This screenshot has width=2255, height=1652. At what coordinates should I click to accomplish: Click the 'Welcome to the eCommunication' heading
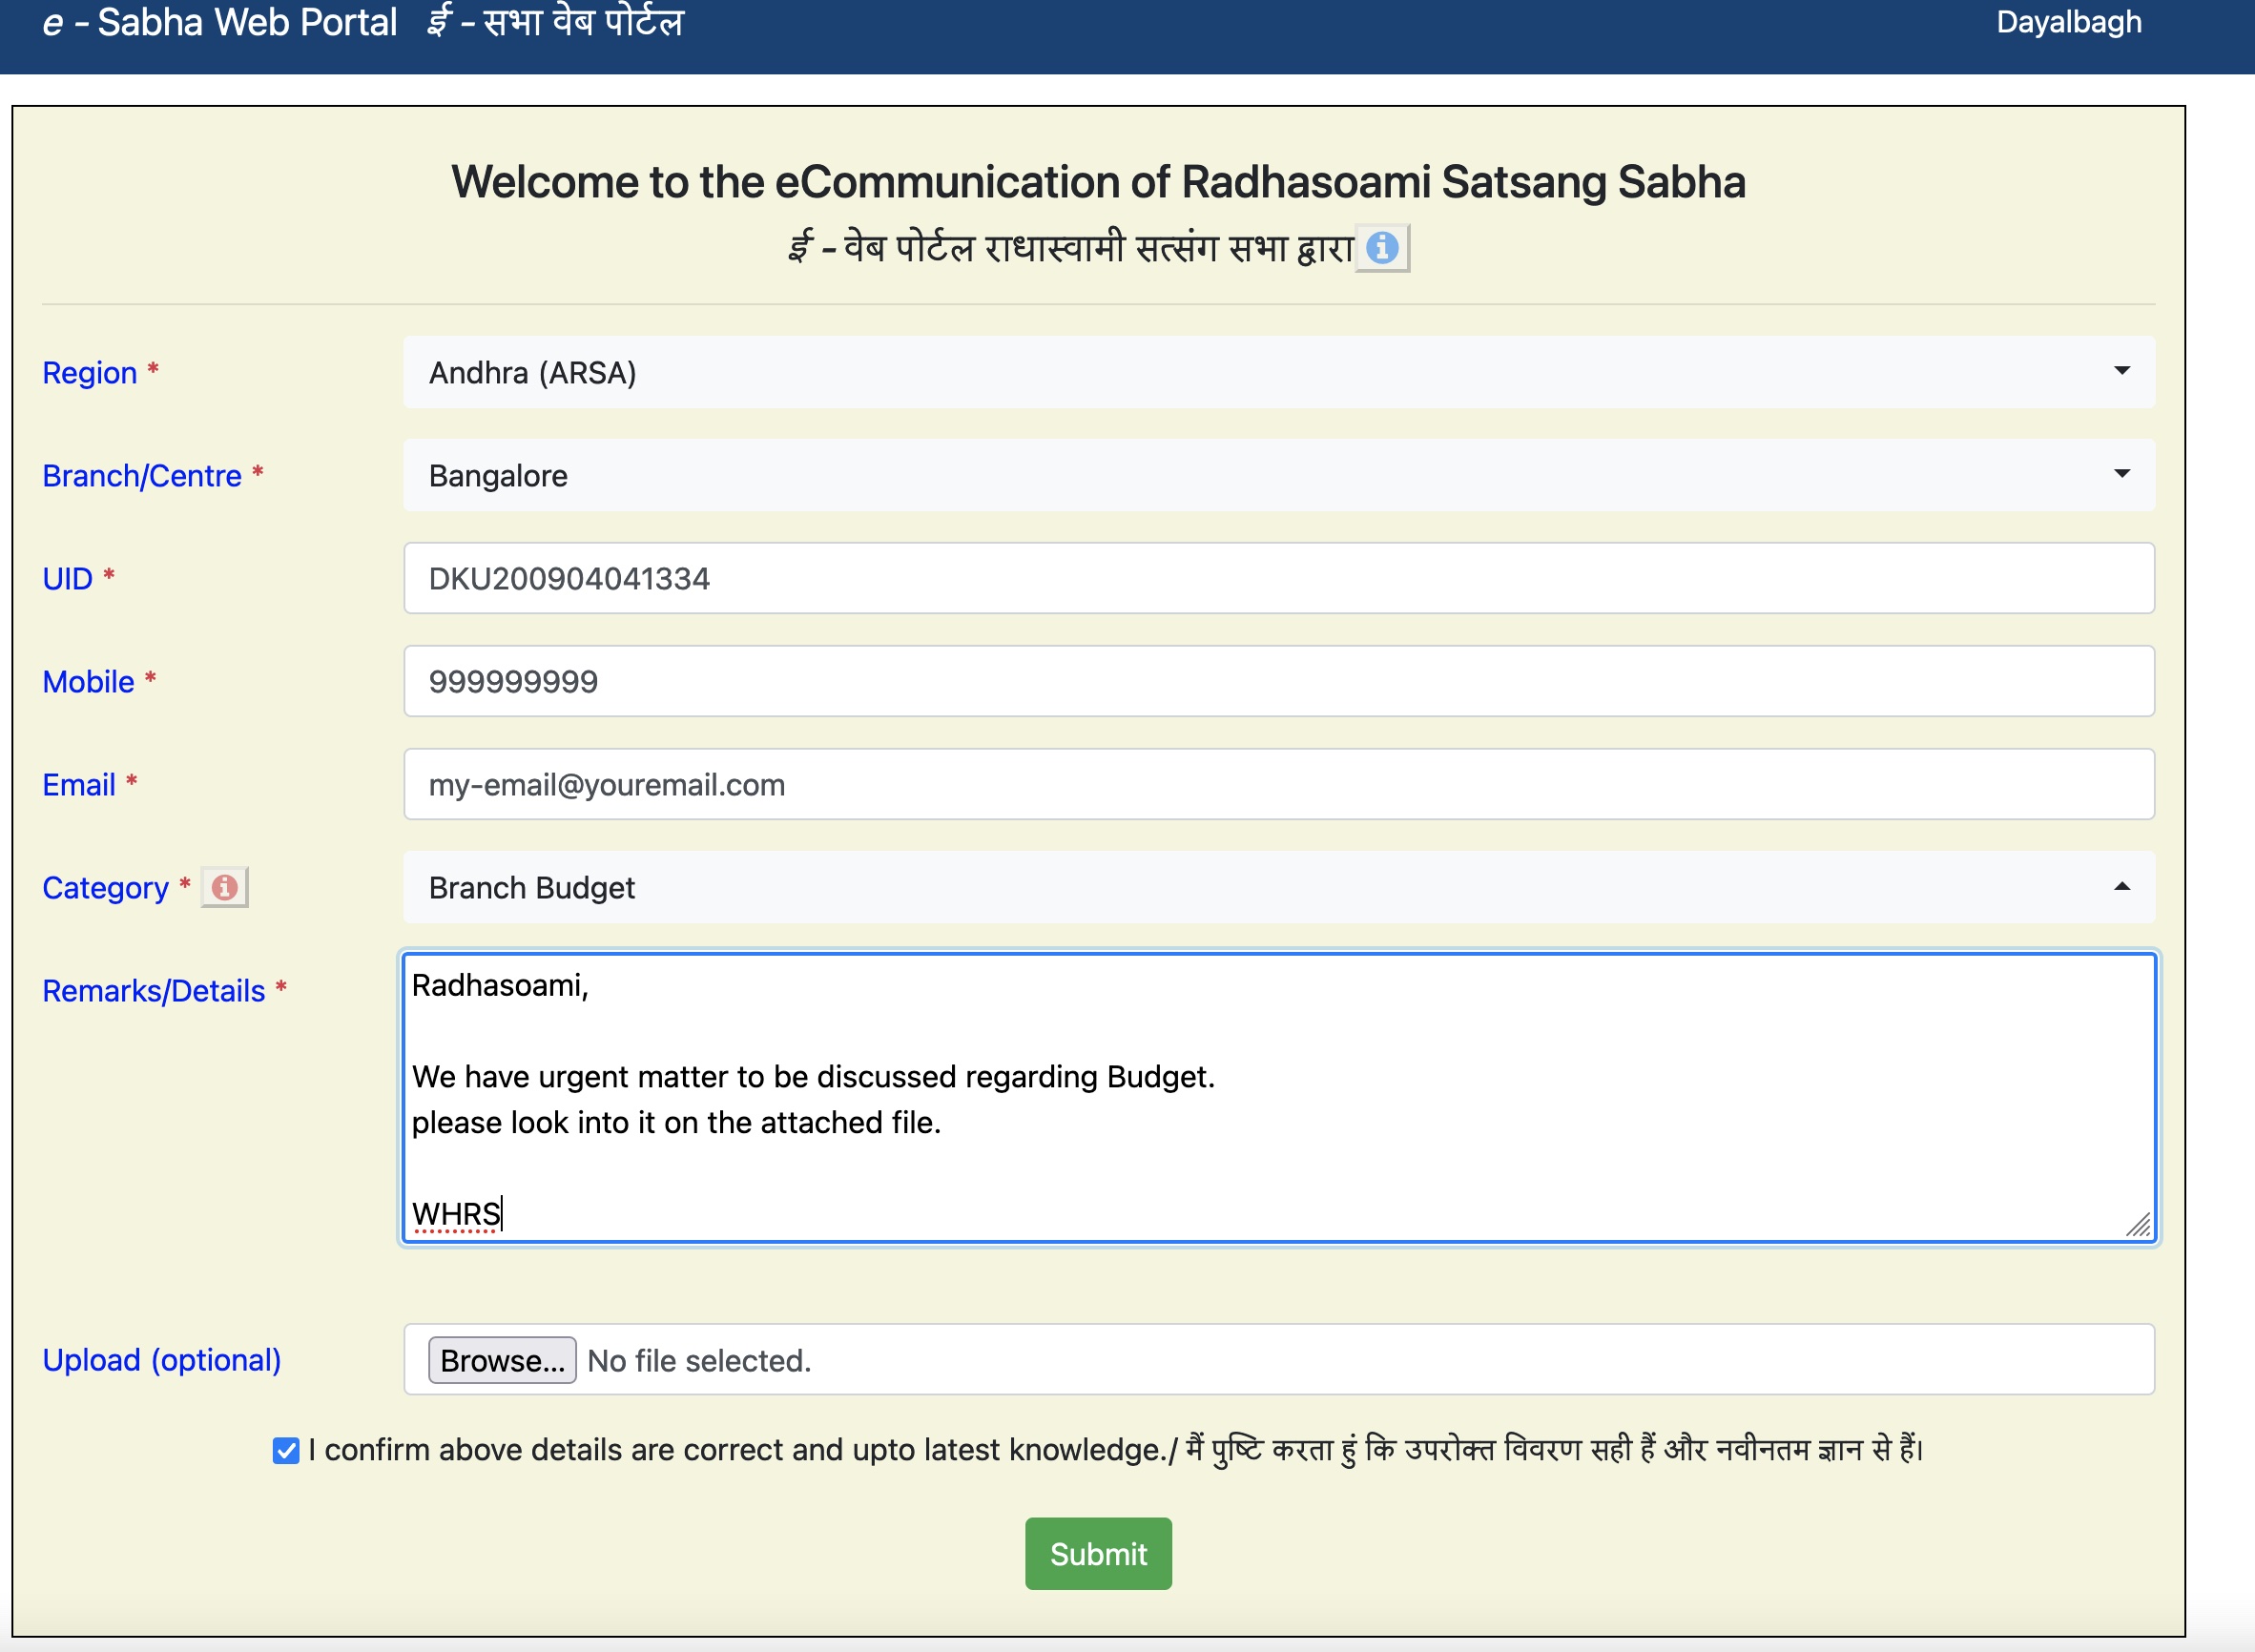(1098, 182)
